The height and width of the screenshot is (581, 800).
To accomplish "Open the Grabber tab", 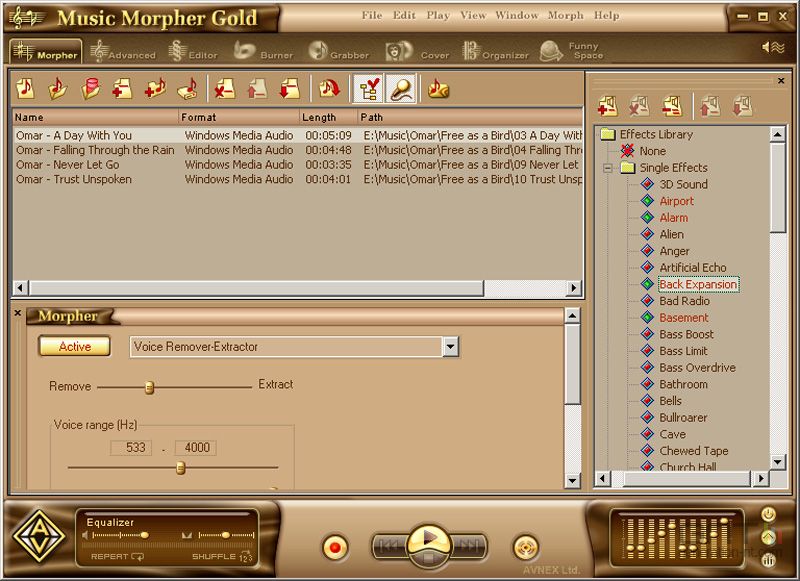I will click(x=339, y=52).
